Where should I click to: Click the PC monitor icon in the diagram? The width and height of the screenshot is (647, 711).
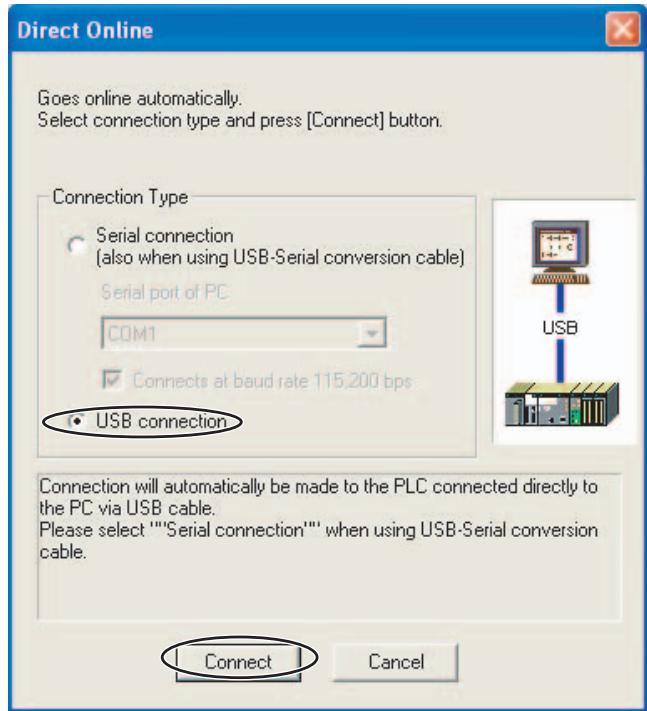click(x=560, y=245)
